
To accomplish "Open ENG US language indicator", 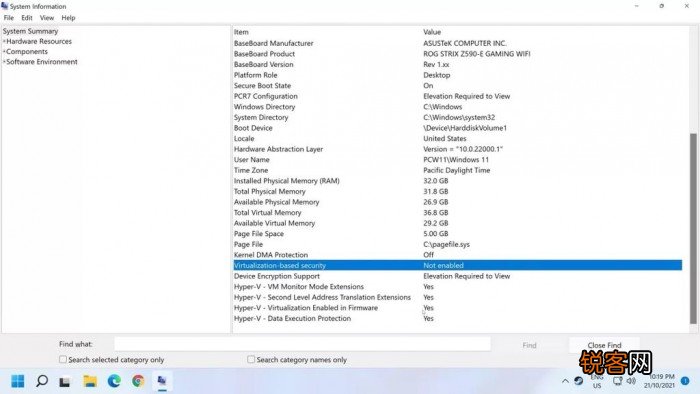I will 597,381.
